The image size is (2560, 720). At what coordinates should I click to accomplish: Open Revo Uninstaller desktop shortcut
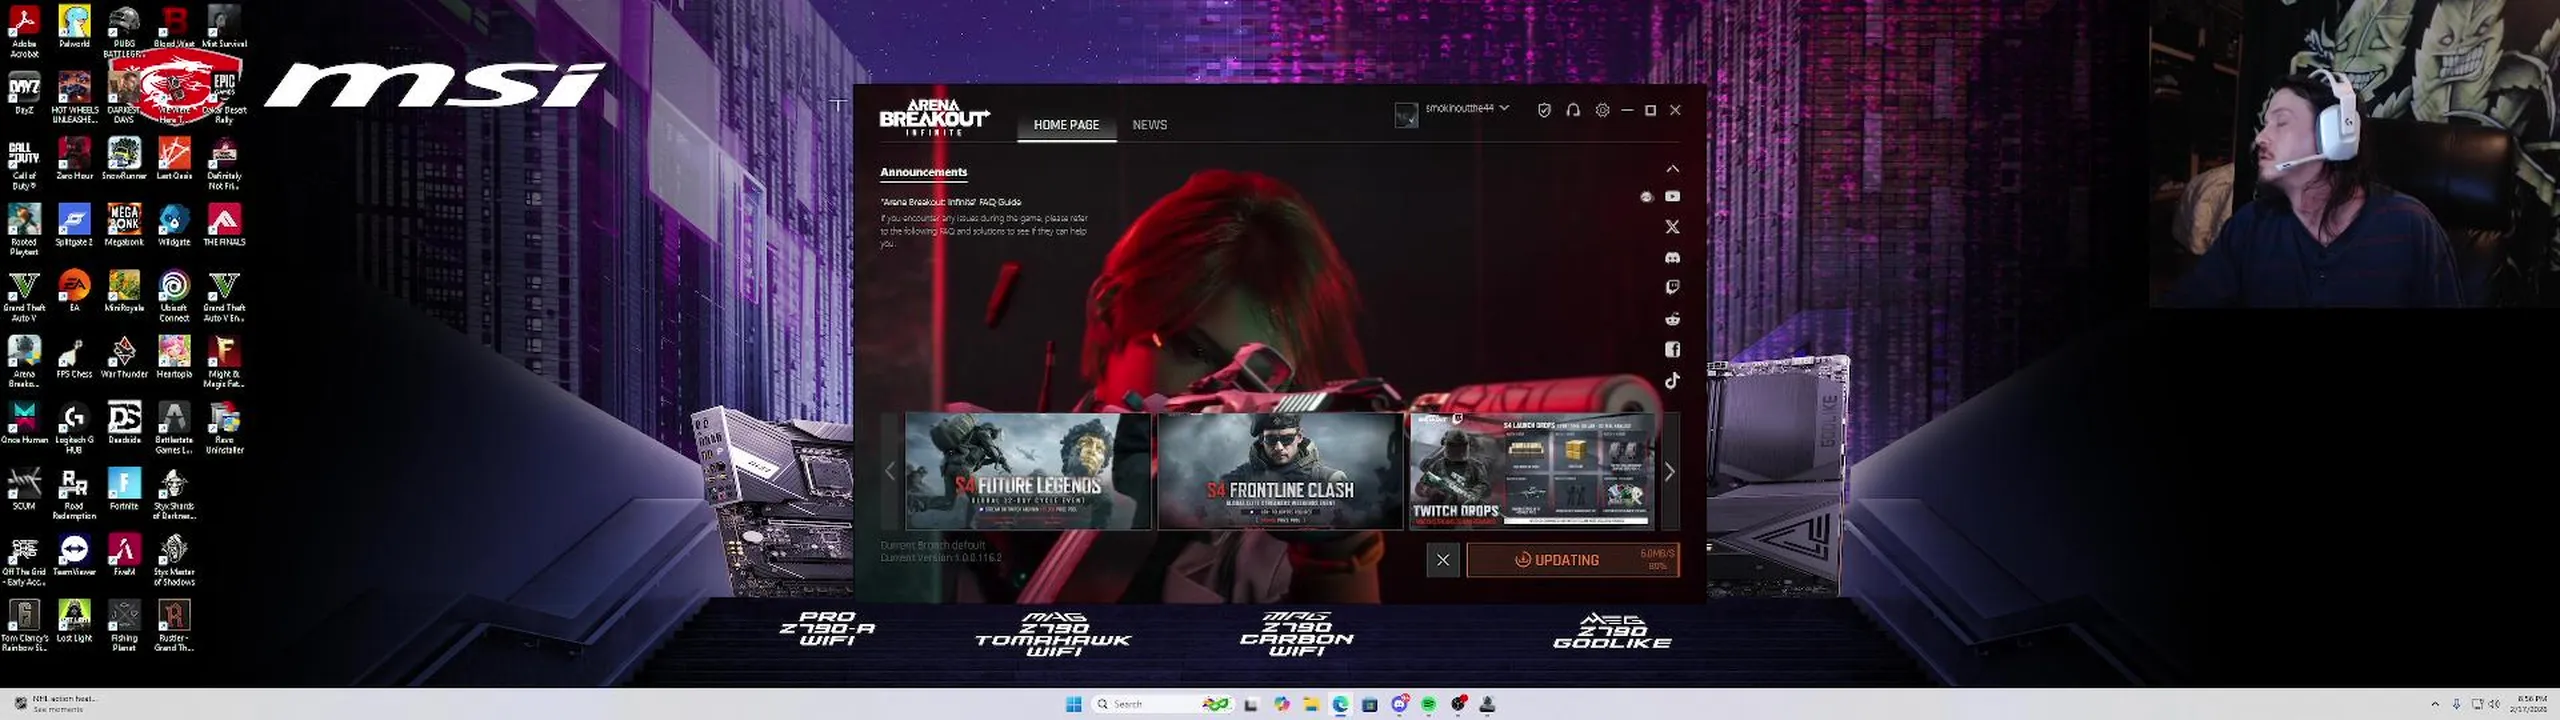click(224, 428)
